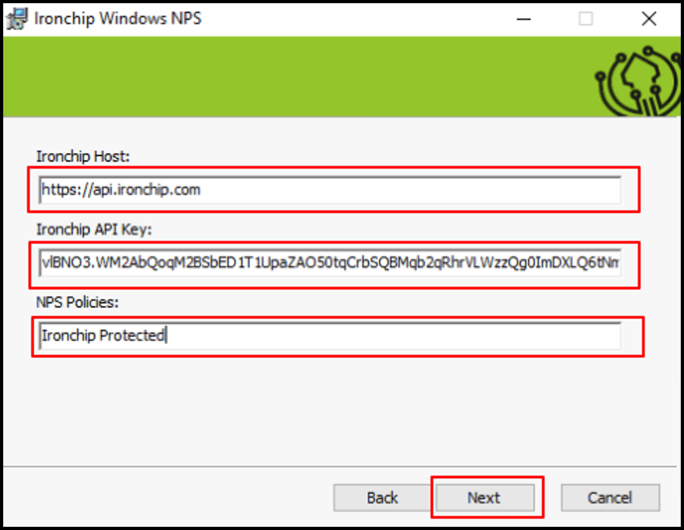Click the 'Ironchip API Key:' label
This screenshot has width=684, height=530.
94,229
